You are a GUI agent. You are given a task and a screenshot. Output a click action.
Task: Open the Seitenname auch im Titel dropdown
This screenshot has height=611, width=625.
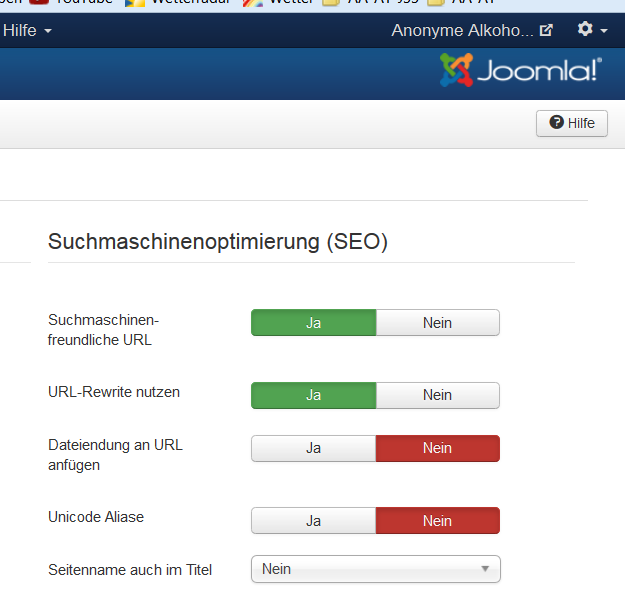click(x=376, y=569)
